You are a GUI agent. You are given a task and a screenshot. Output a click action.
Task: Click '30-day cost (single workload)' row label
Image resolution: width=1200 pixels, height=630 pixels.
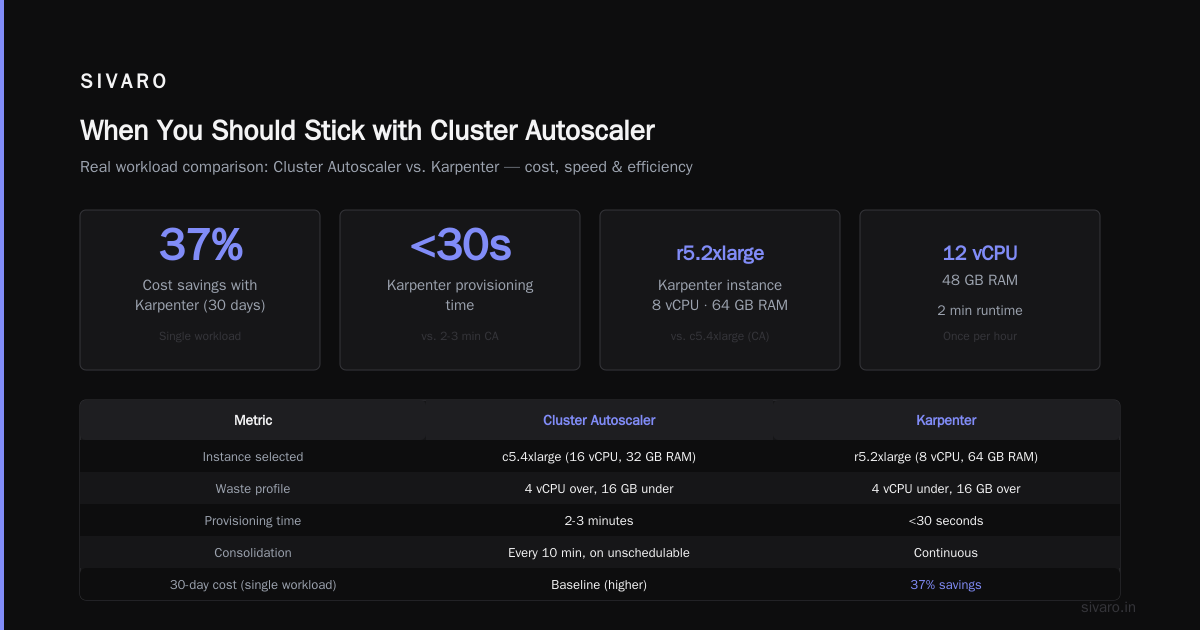click(253, 584)
